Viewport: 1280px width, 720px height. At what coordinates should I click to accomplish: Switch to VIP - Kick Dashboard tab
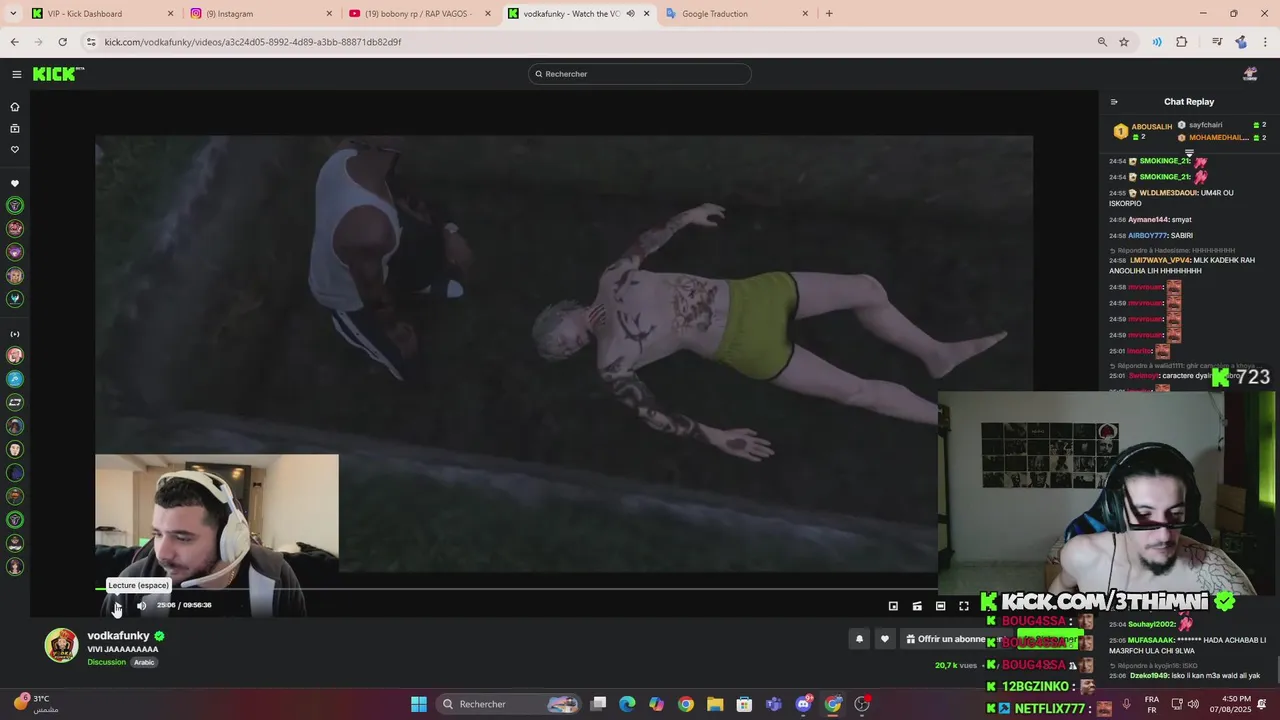tap(102, 14)
